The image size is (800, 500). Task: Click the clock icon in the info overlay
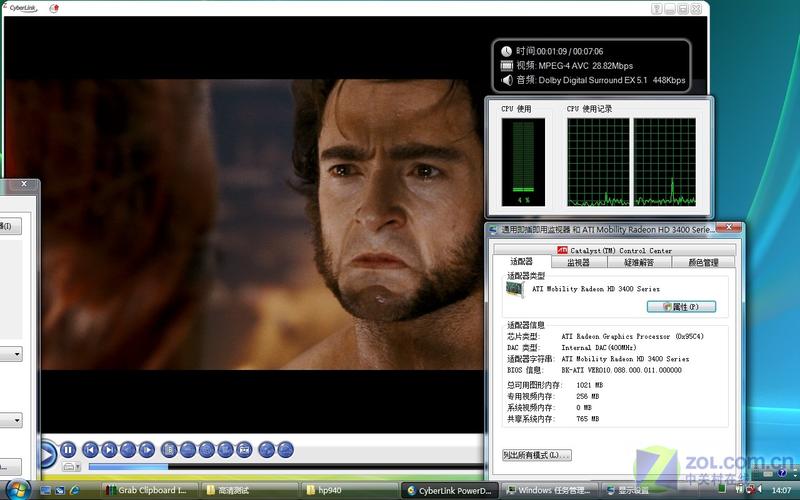coord(506,51)
